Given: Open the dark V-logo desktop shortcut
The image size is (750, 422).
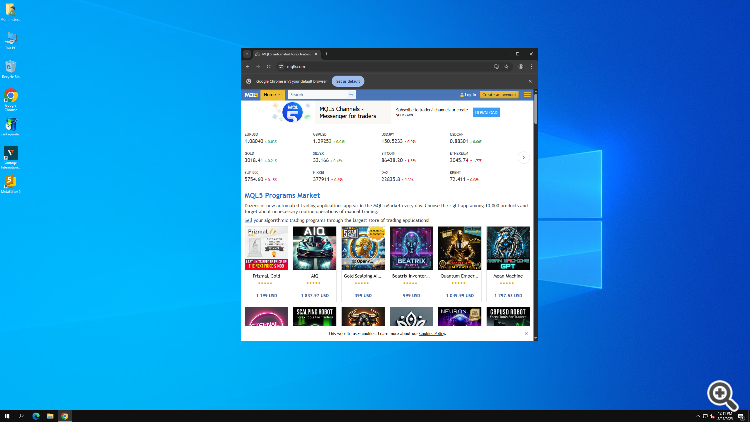Looking at the screenshot, I should coord(11,157).
